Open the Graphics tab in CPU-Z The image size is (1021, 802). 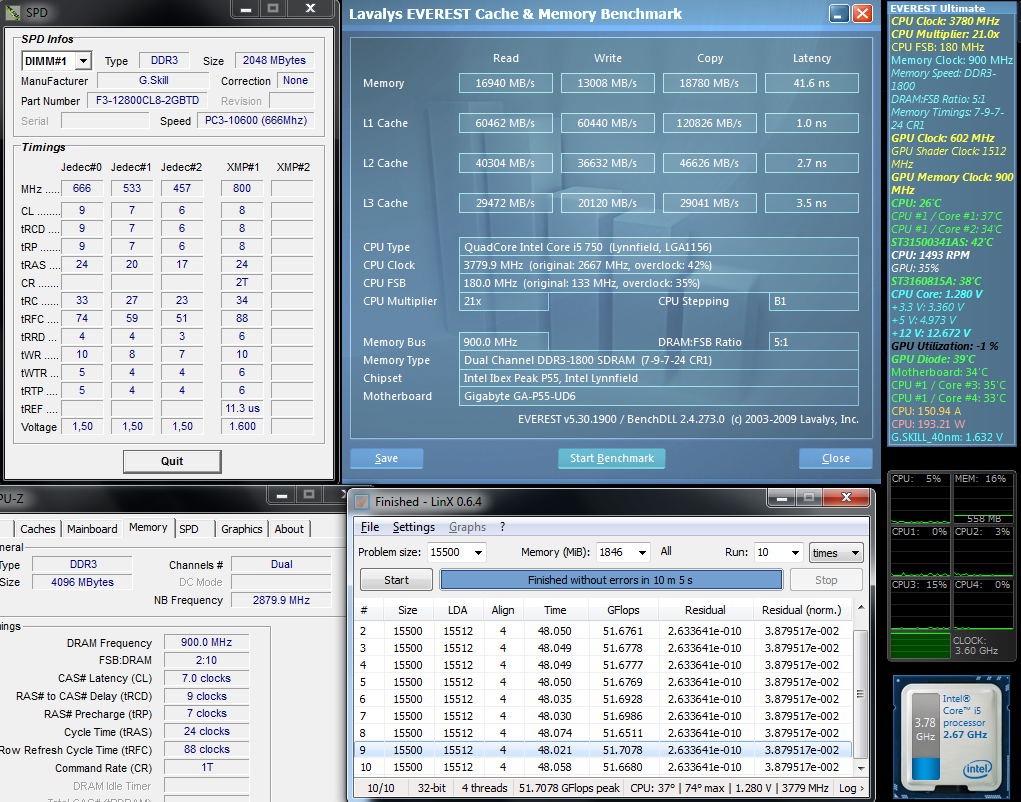point(242,529)
